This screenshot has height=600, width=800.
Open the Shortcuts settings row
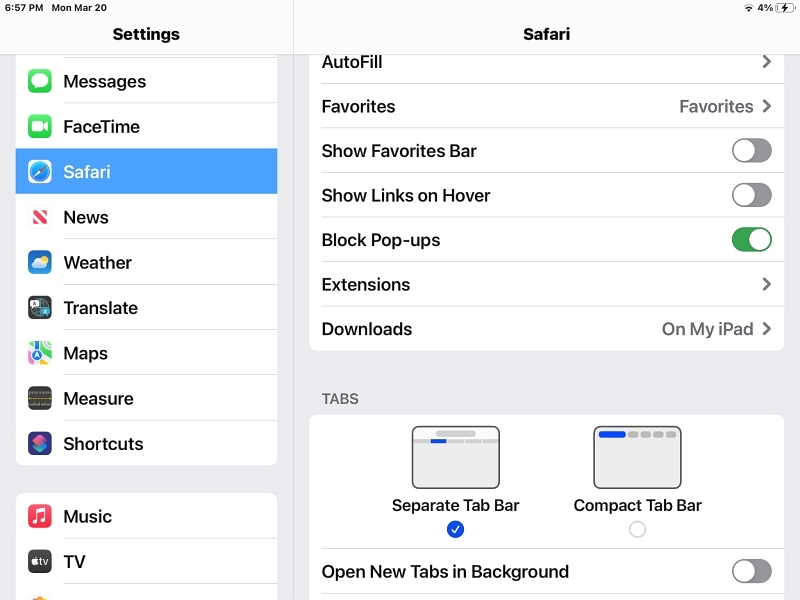(x=146, y=443)
